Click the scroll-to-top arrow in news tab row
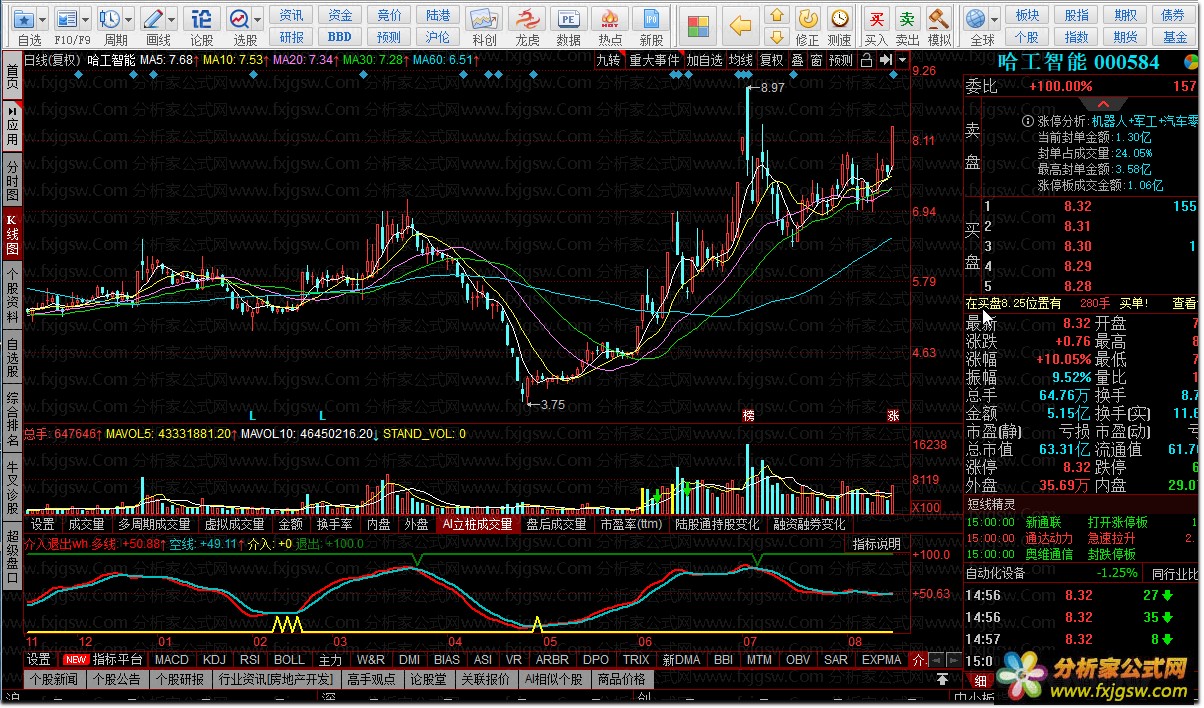The width and height of the screenshot is (1204, 708). pos(942,679)
